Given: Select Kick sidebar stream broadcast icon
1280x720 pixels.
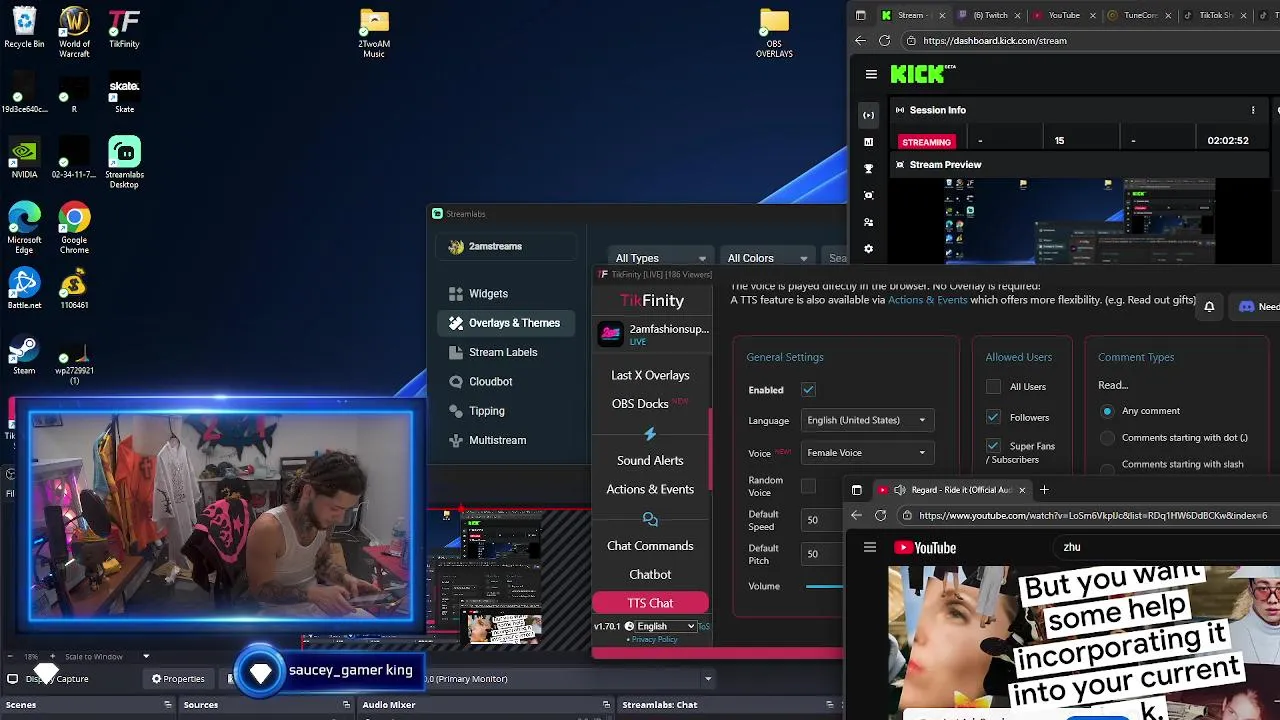Looking at the screenshot, I should pyautogui.click(x=868, y=115).
